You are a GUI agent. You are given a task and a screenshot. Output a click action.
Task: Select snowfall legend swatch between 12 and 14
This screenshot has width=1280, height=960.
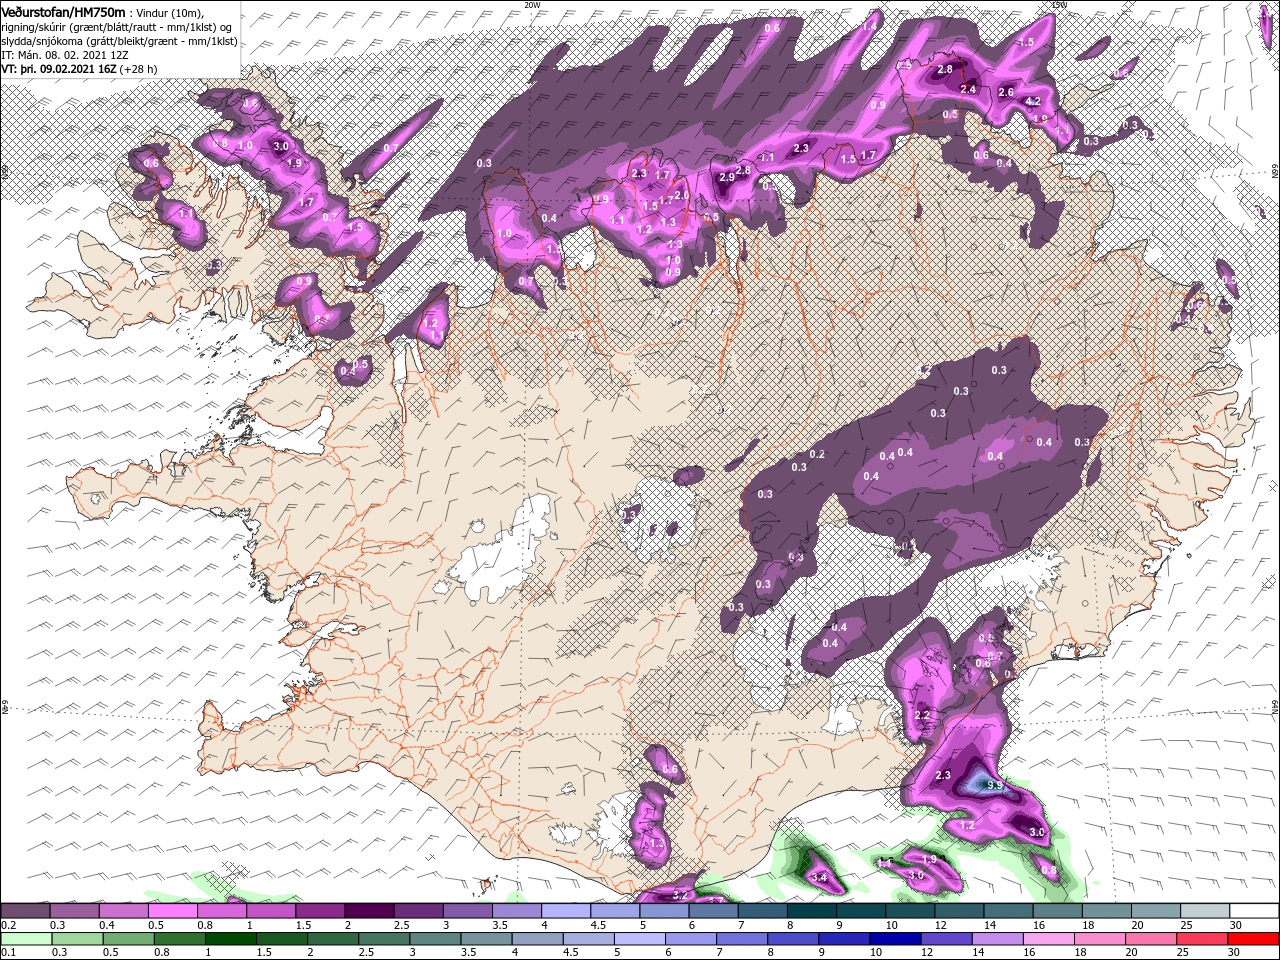click(960, 911)
